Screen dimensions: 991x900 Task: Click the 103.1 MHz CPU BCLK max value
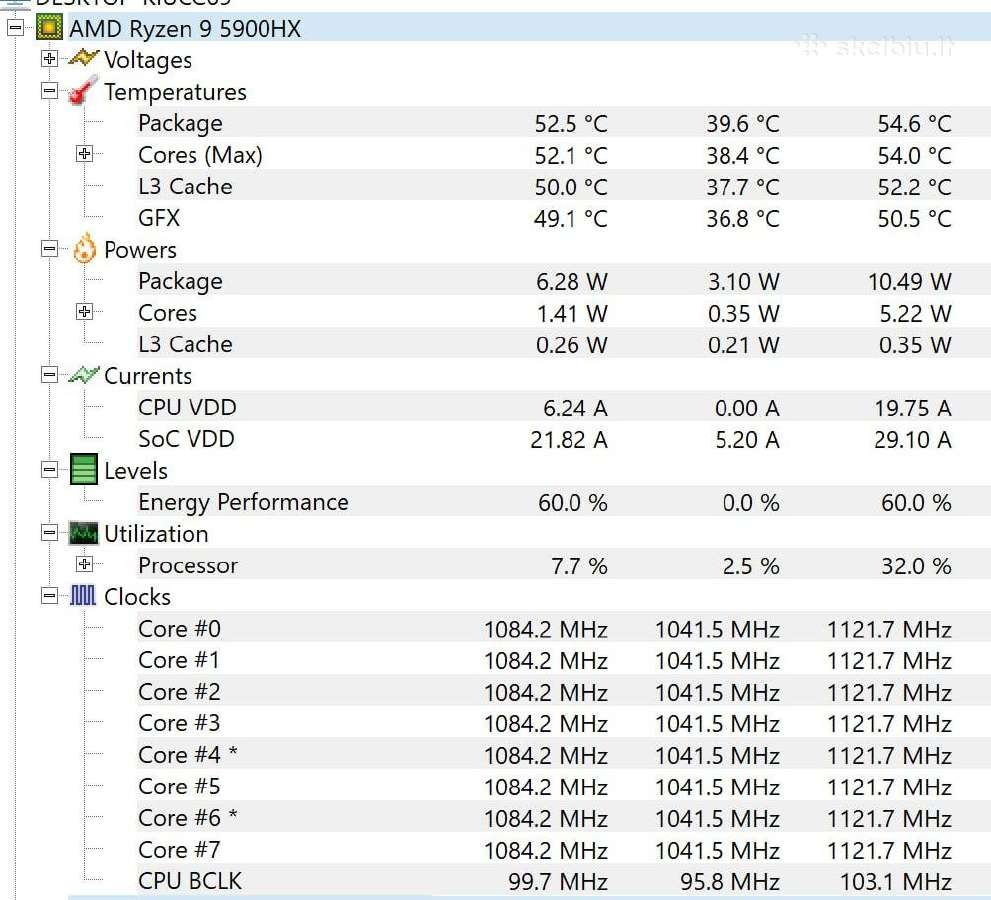[896, 882]
